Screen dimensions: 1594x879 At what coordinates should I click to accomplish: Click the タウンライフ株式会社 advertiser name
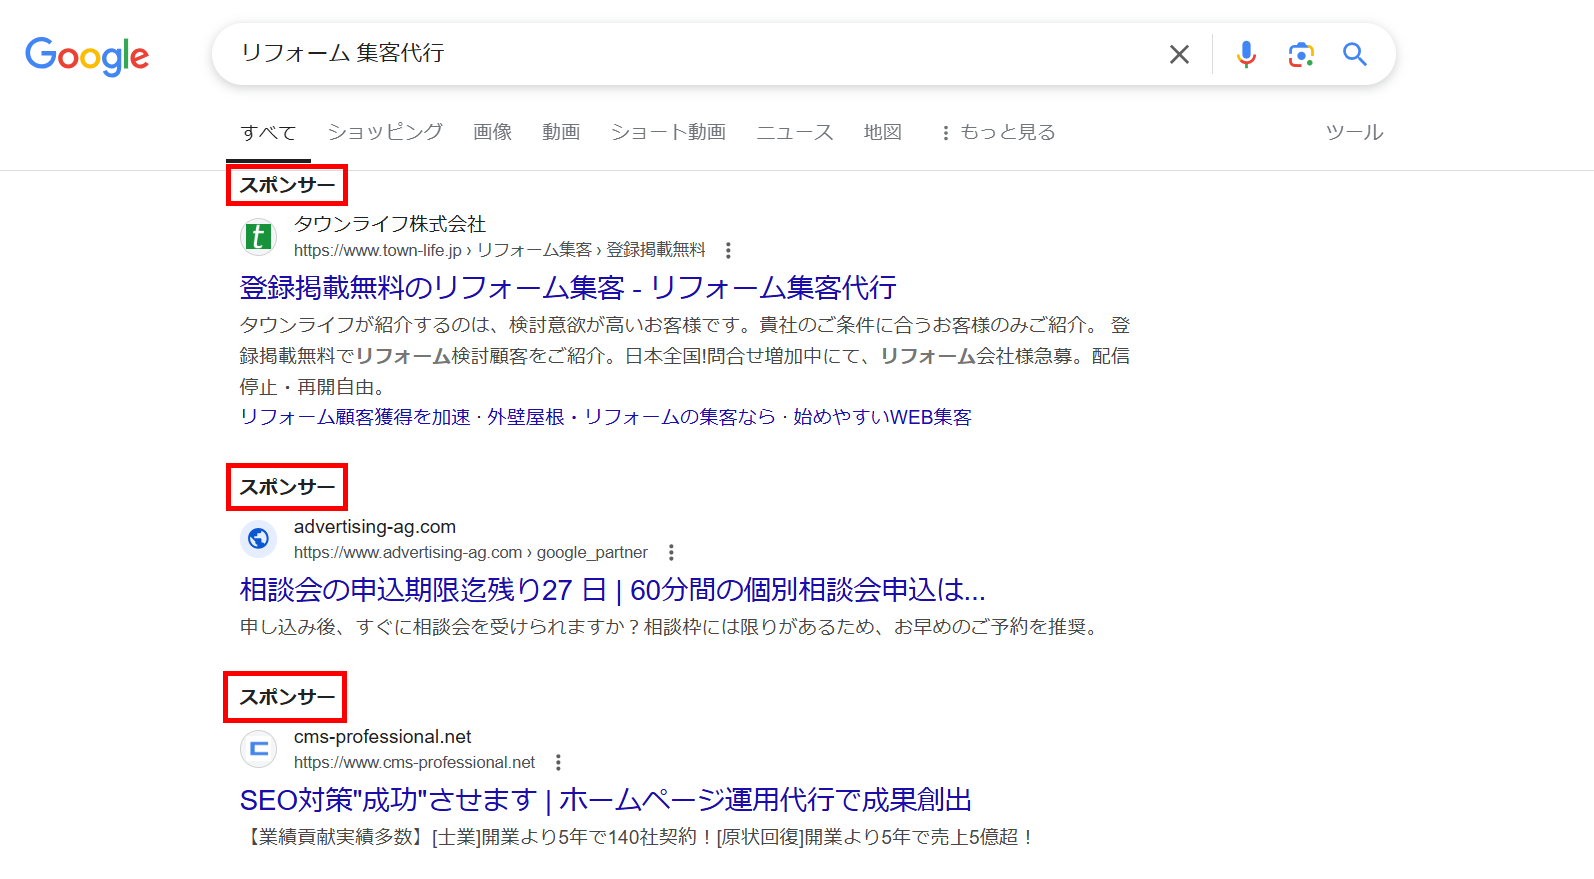click(x=390, y=224)
